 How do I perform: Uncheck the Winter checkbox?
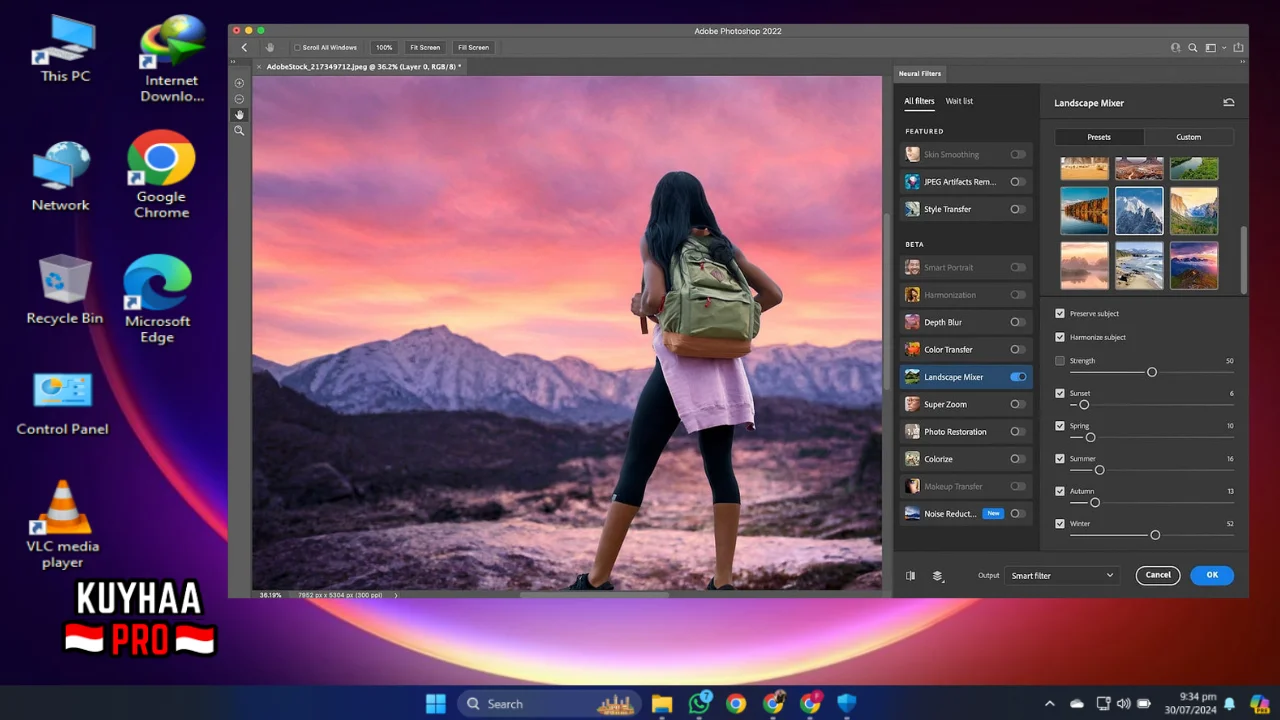[x=1060, y=523]
